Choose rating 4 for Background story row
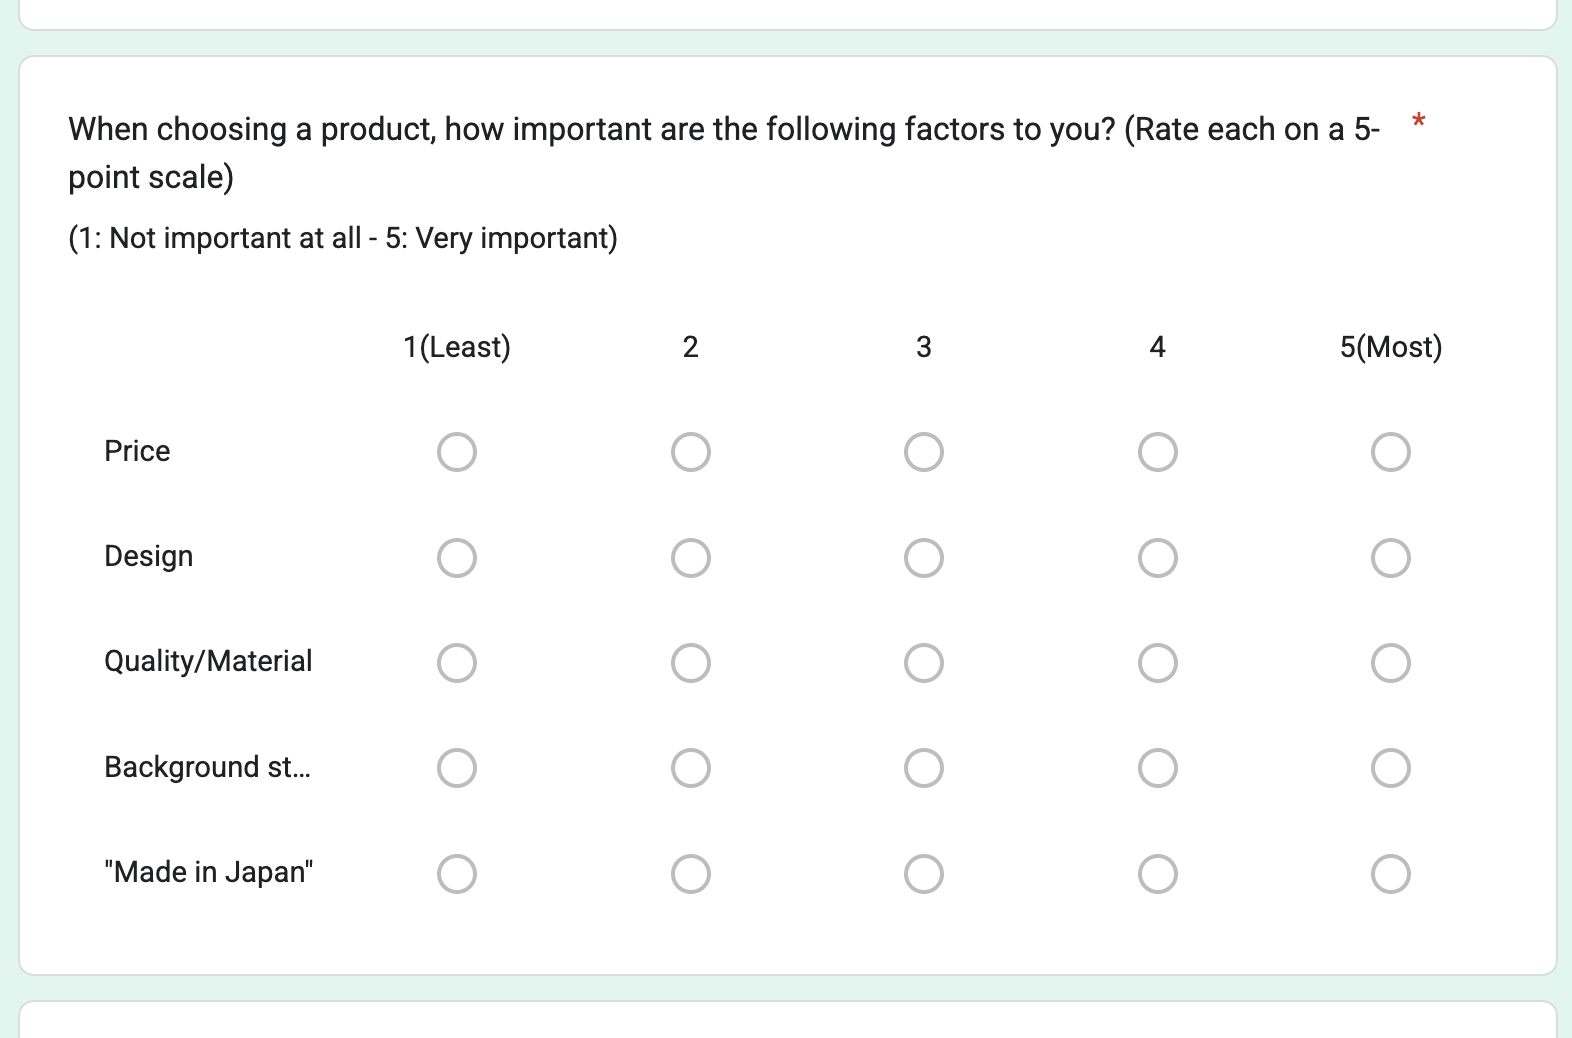 pyautogui.click(x=1158, y=768)
